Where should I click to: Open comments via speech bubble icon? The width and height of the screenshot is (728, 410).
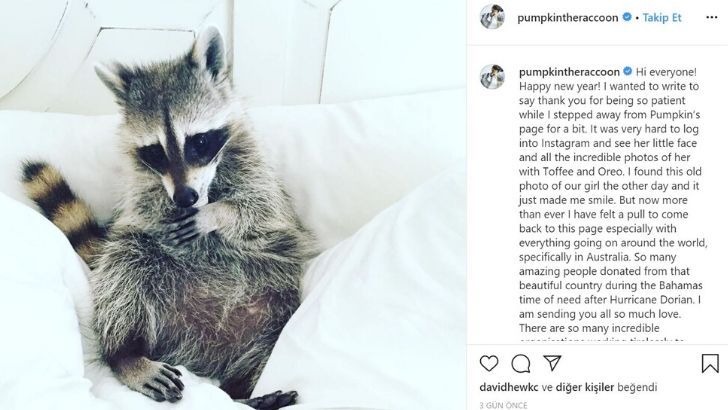(521, 364)
